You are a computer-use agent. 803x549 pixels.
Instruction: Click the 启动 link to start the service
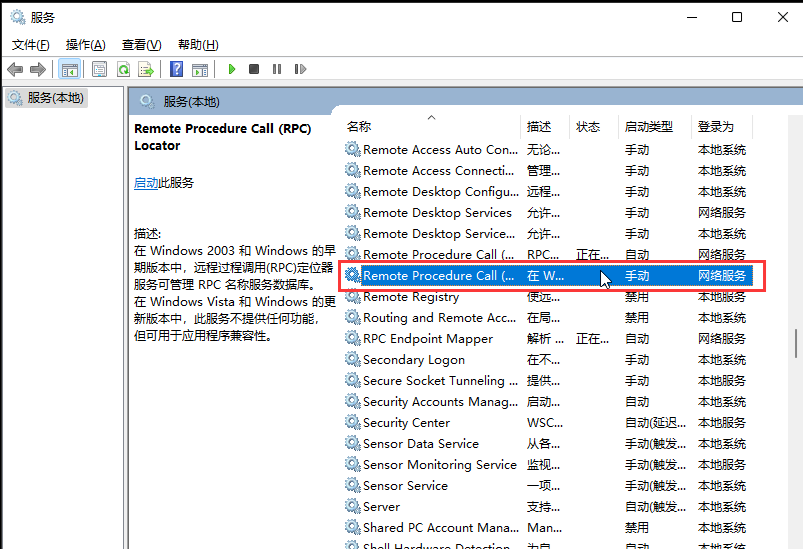pos(146,183)
